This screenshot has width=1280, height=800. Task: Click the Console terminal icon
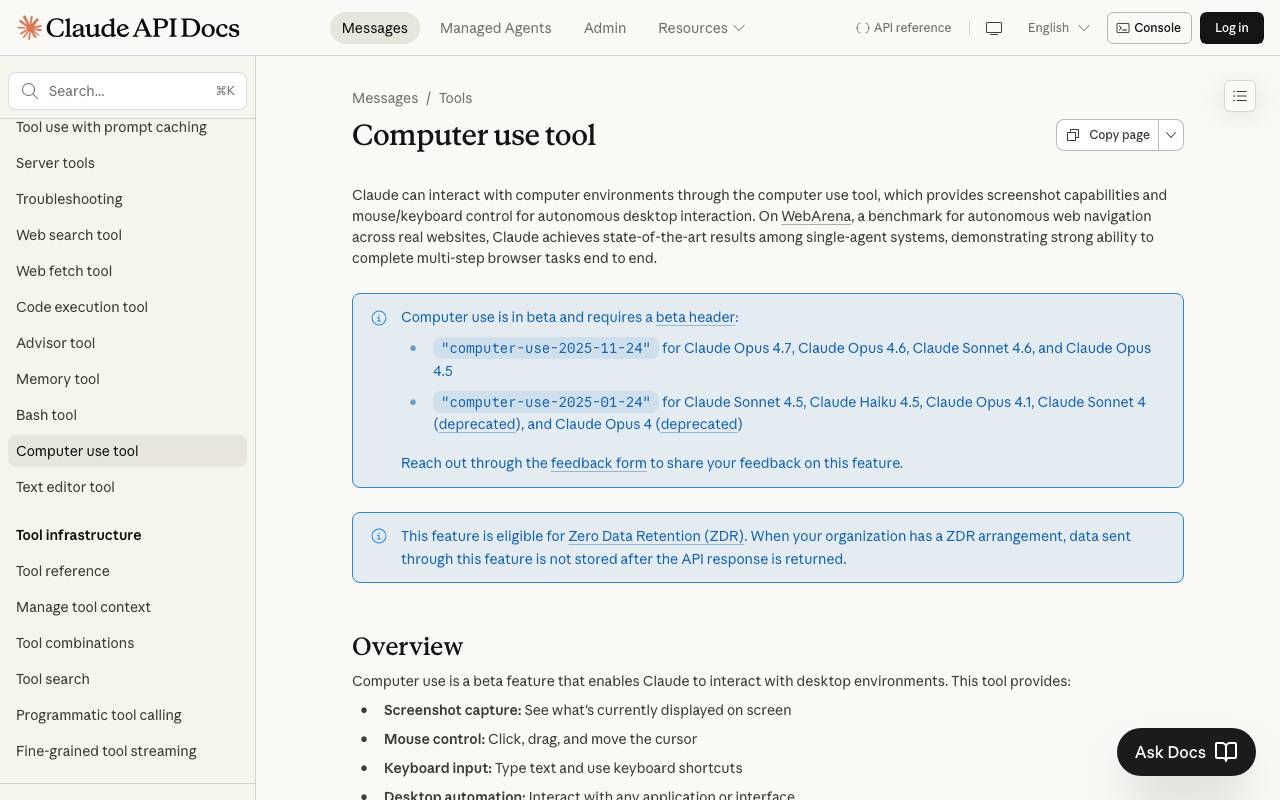(1123, 28)
